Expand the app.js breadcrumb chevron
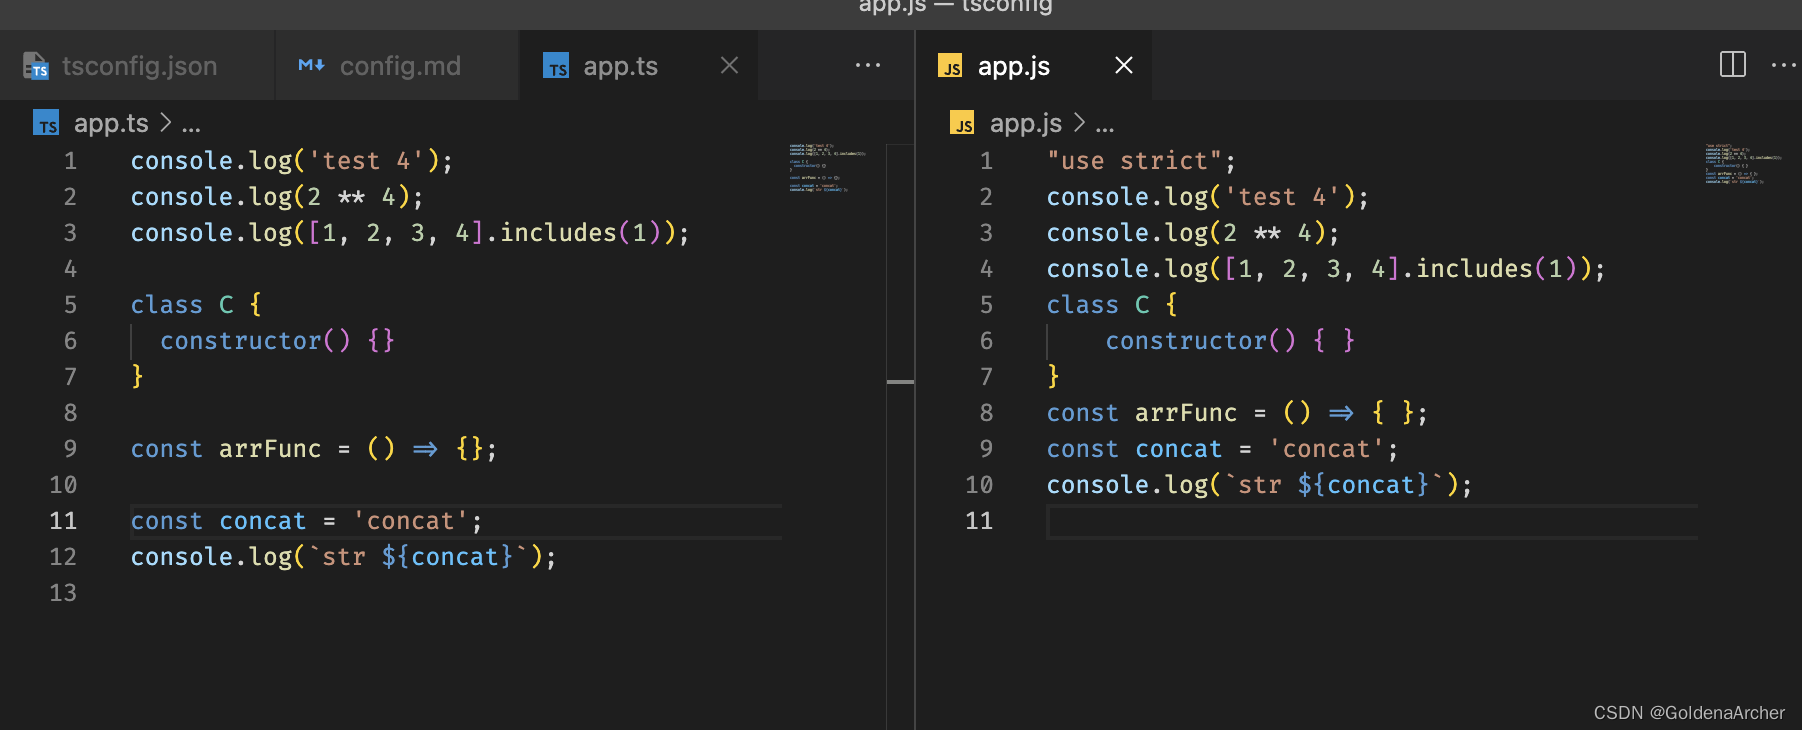Viewport: 1802px width, 730px height. pyautogui.click(x=1080, y=123)
